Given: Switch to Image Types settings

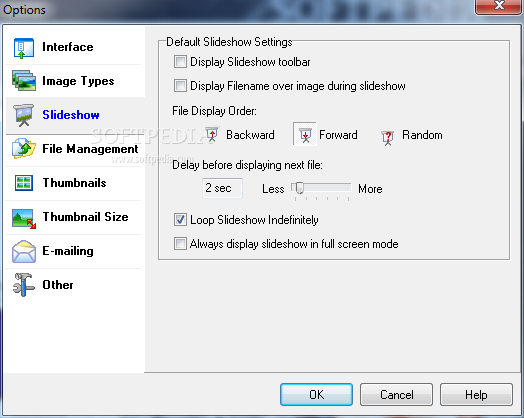Looking at the screenshot, I should (78, 81).
